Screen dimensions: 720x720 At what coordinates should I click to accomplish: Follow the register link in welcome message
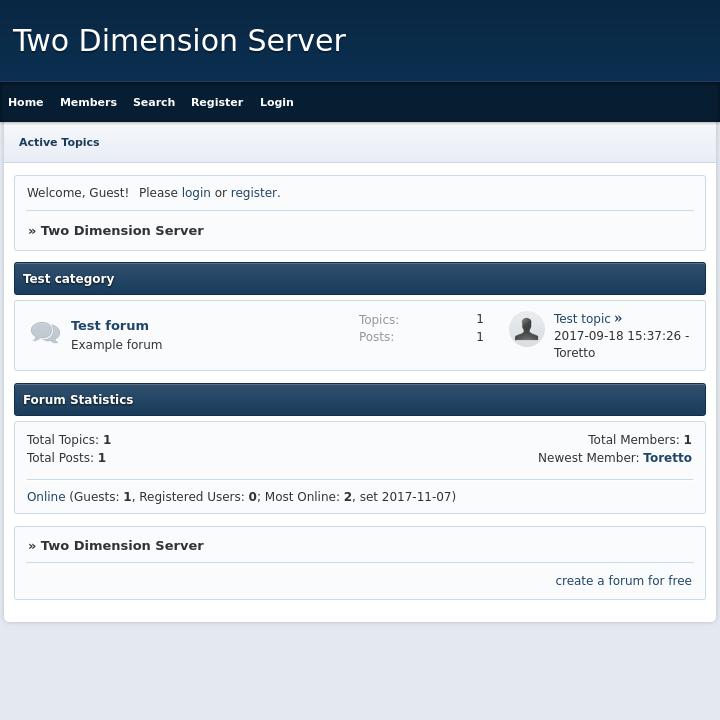253,193
